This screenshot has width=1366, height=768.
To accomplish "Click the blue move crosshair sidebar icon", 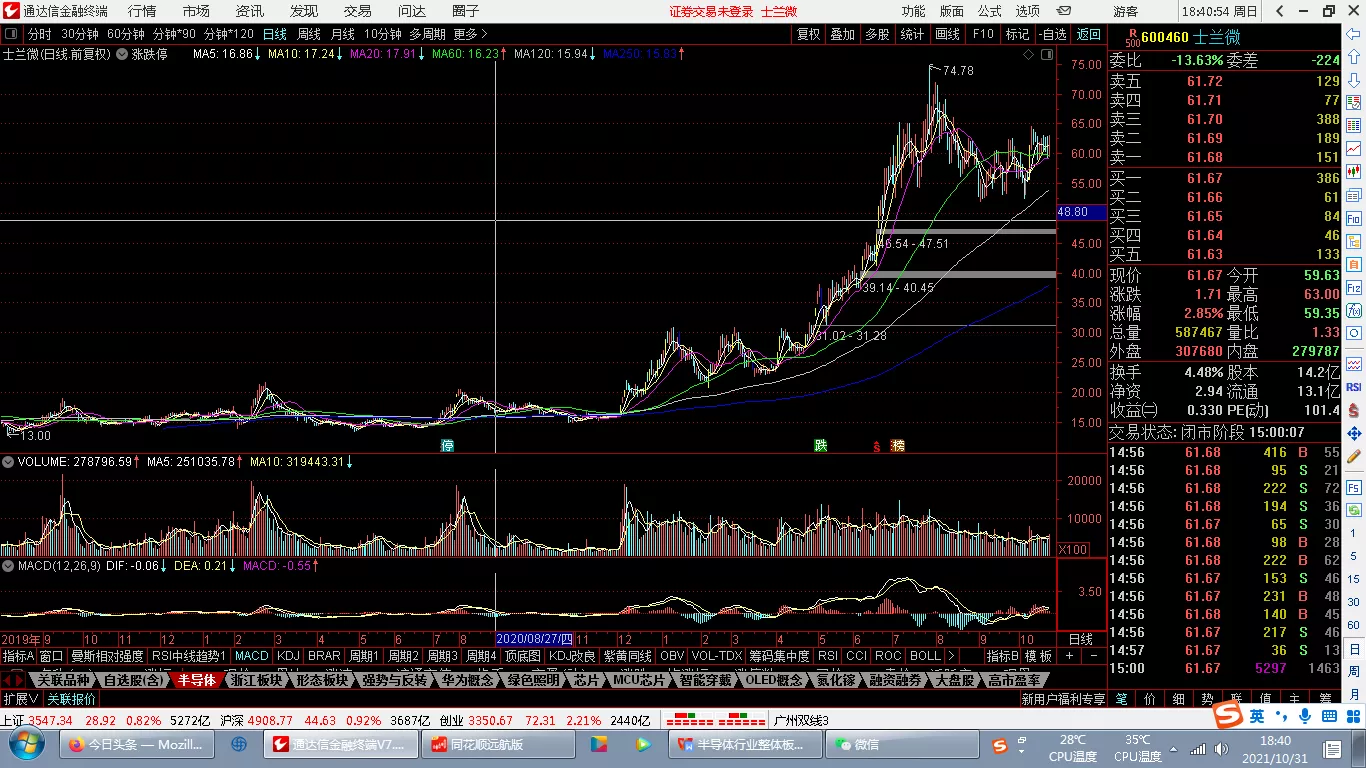I will (x=1354, y=433).
